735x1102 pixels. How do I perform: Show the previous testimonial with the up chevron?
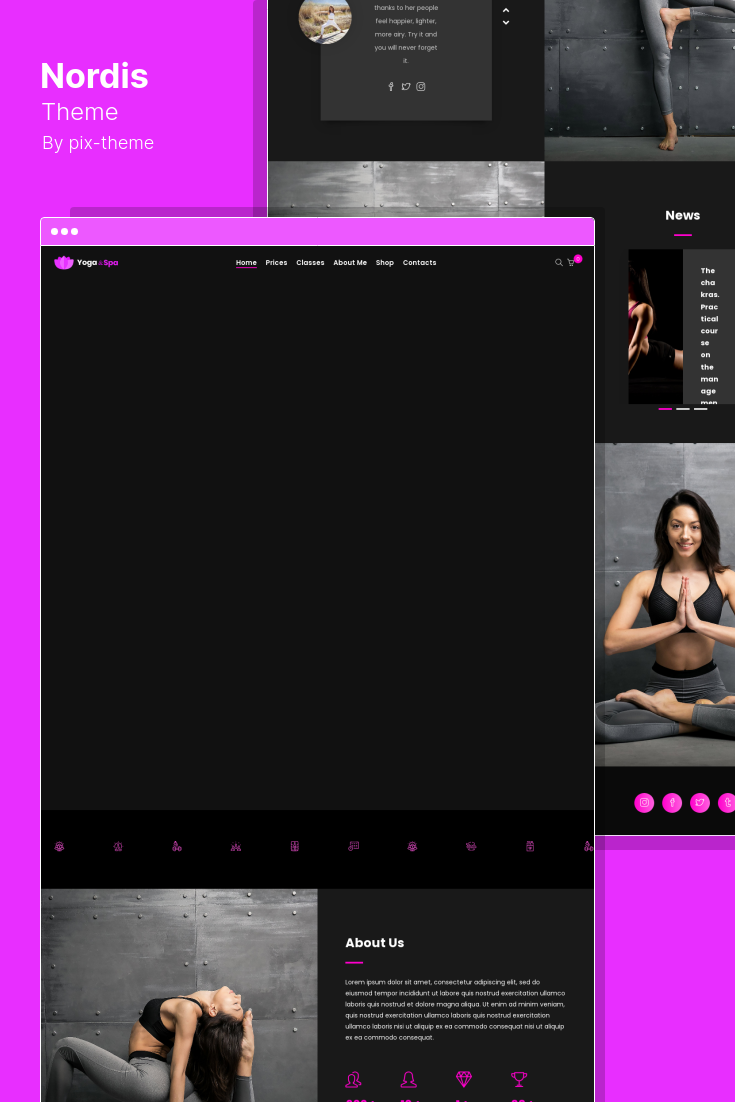[506, 11]
